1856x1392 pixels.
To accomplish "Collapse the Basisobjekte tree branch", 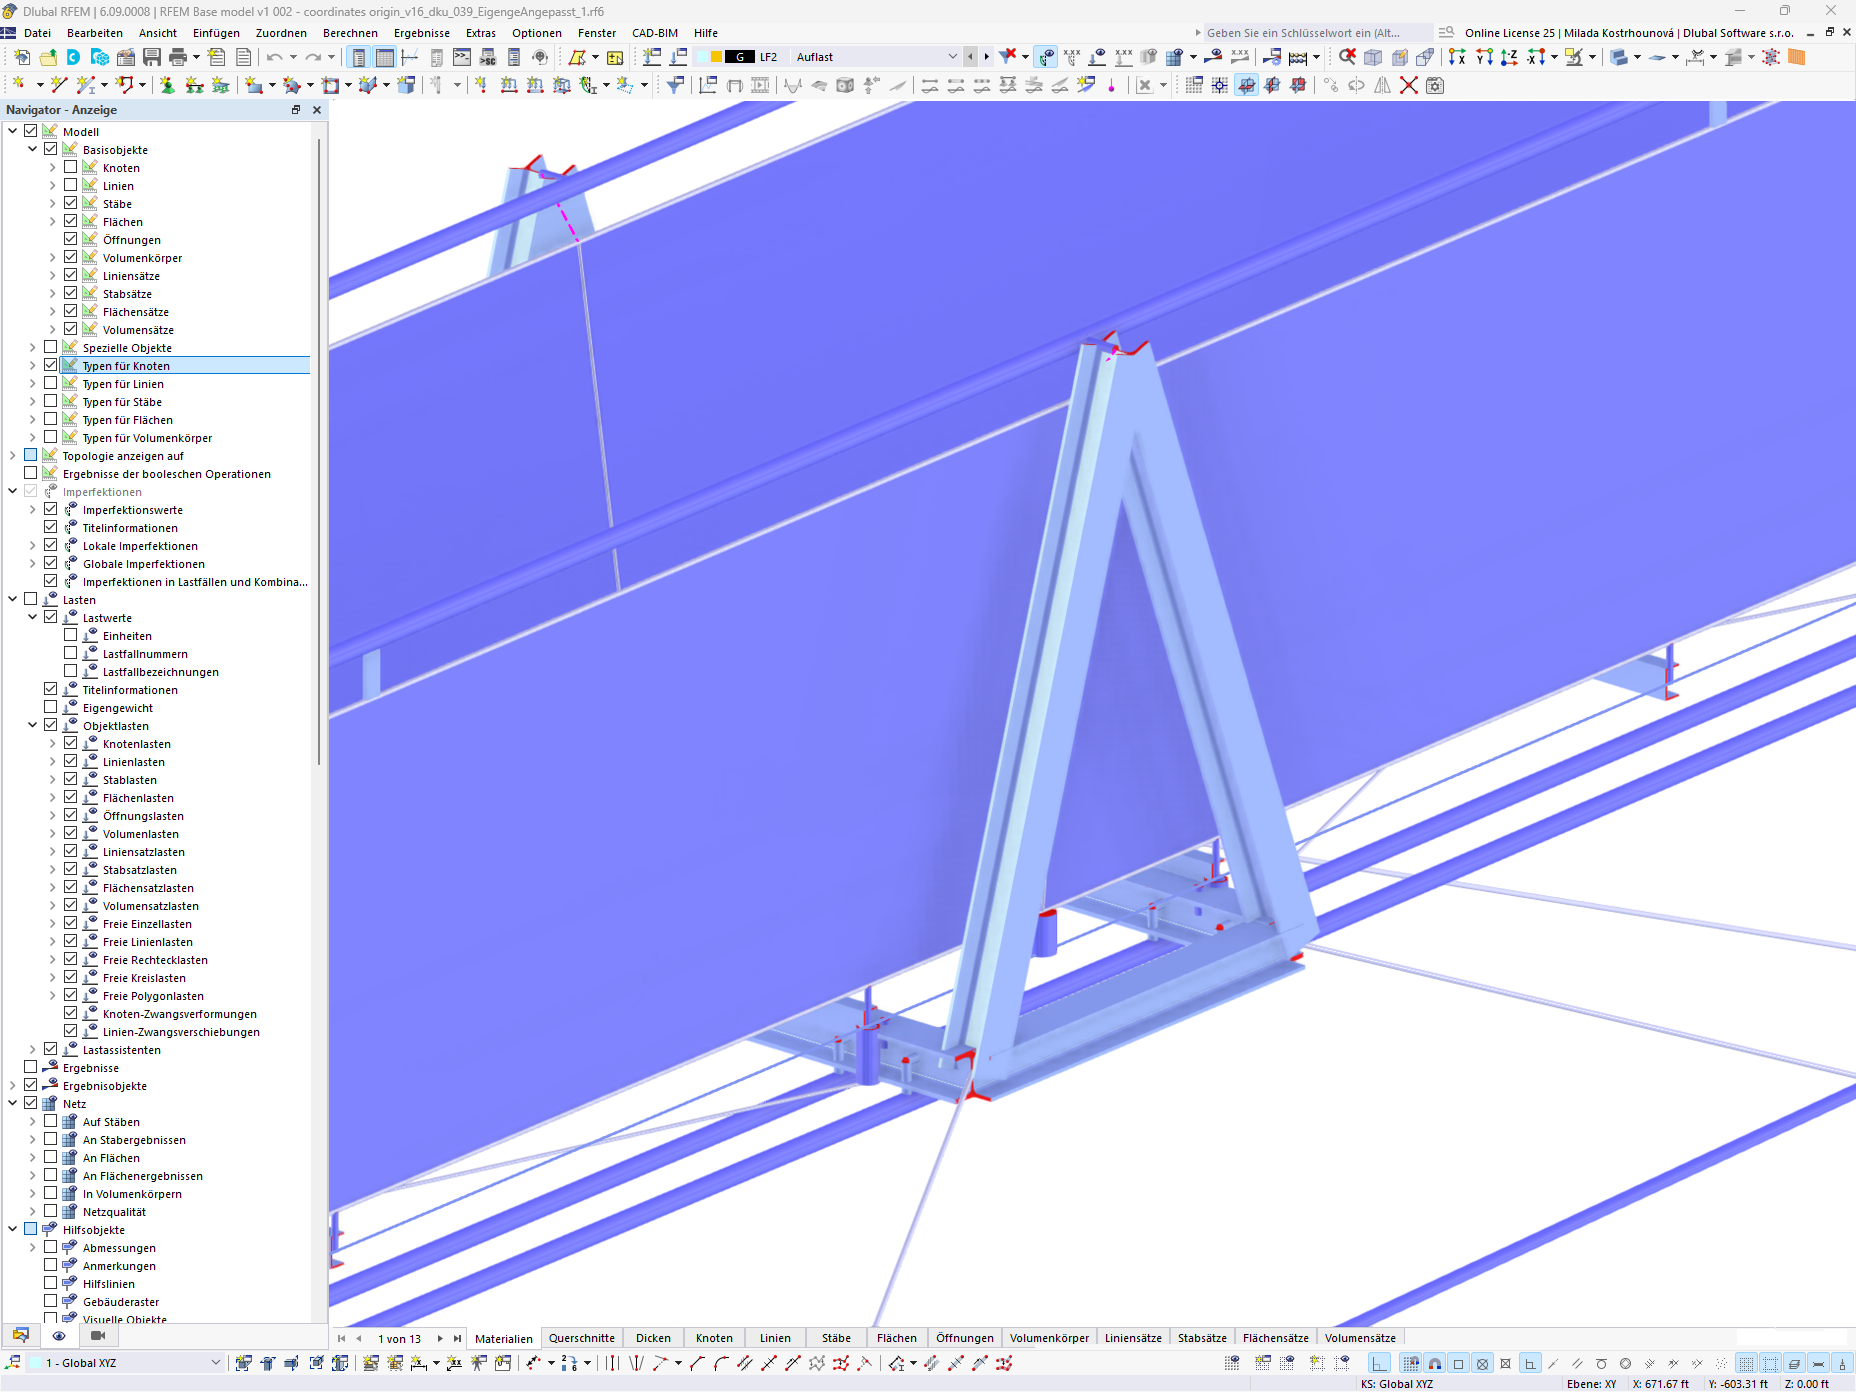I will click(x=32, y=149).
